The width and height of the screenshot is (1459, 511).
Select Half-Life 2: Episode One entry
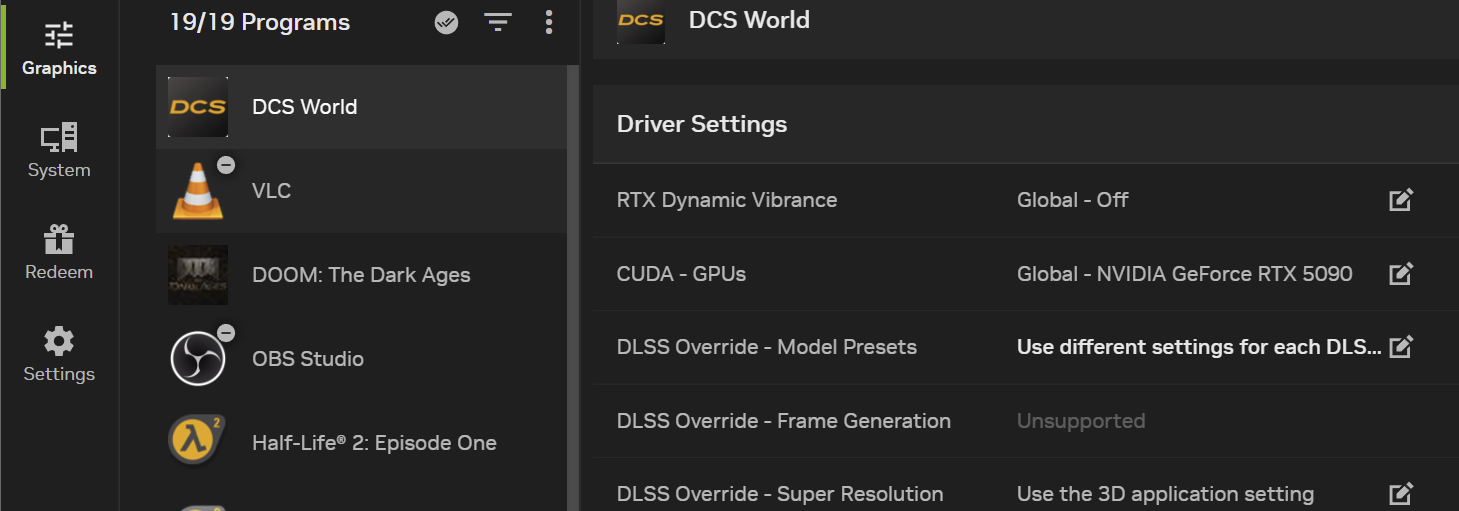[361, 443]
